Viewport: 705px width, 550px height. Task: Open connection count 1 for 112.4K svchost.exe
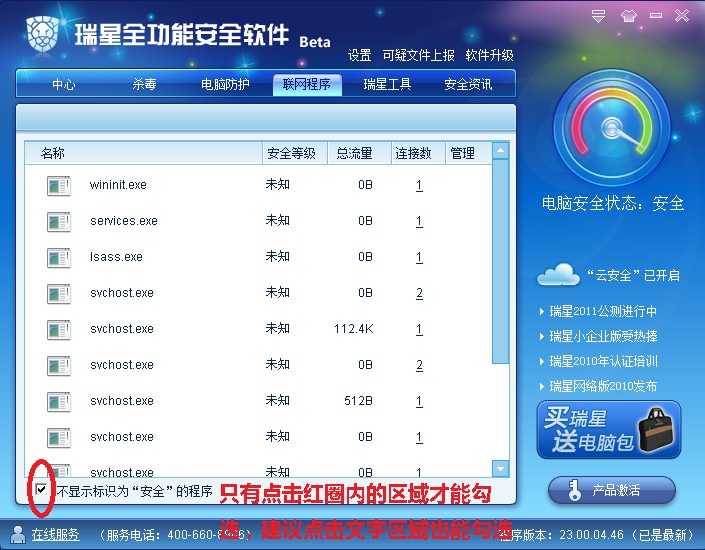419,329
